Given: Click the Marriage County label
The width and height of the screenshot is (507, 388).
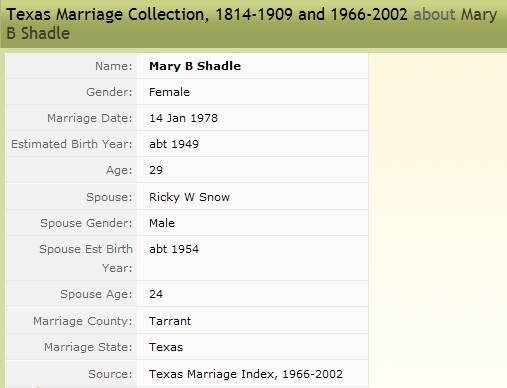Looking at the screenshot, I should (83, 321).
